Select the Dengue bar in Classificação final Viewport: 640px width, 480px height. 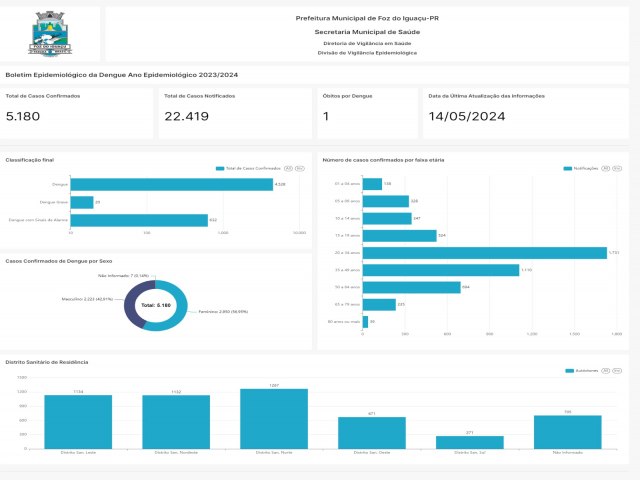coord(172,184)
